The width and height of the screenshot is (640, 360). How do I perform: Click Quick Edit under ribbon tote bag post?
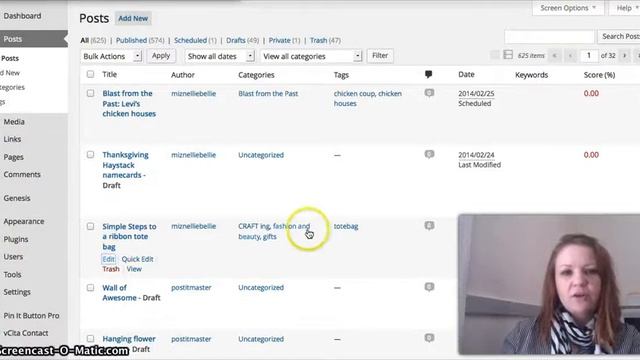(x=138, y=259)
